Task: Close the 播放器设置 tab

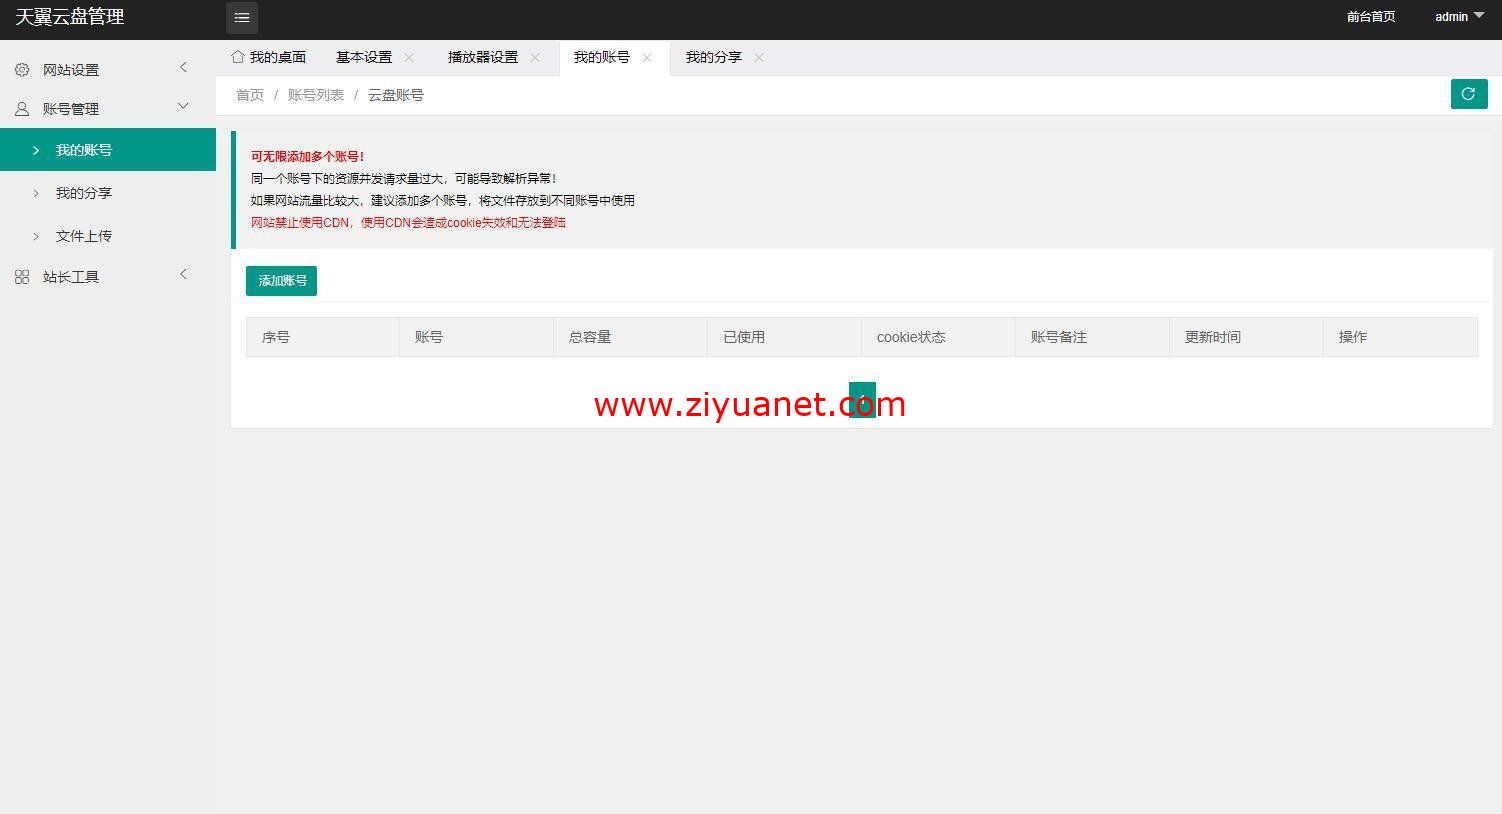Action: (x=535, y=58)
